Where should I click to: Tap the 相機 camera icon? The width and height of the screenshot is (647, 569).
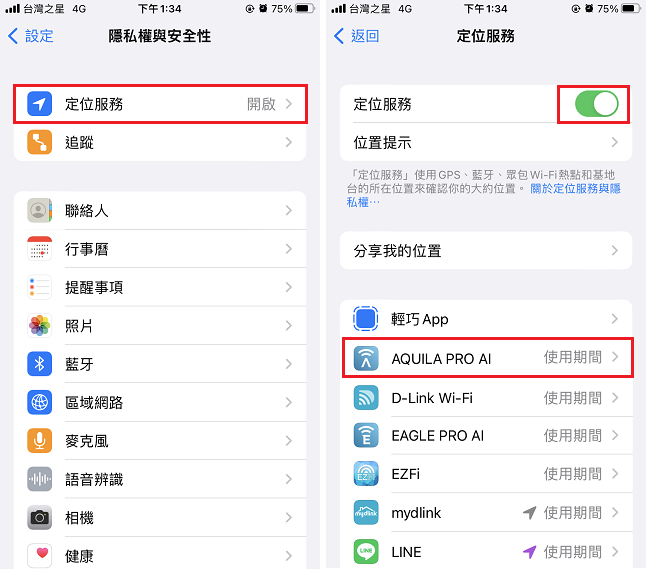(39, 517)
